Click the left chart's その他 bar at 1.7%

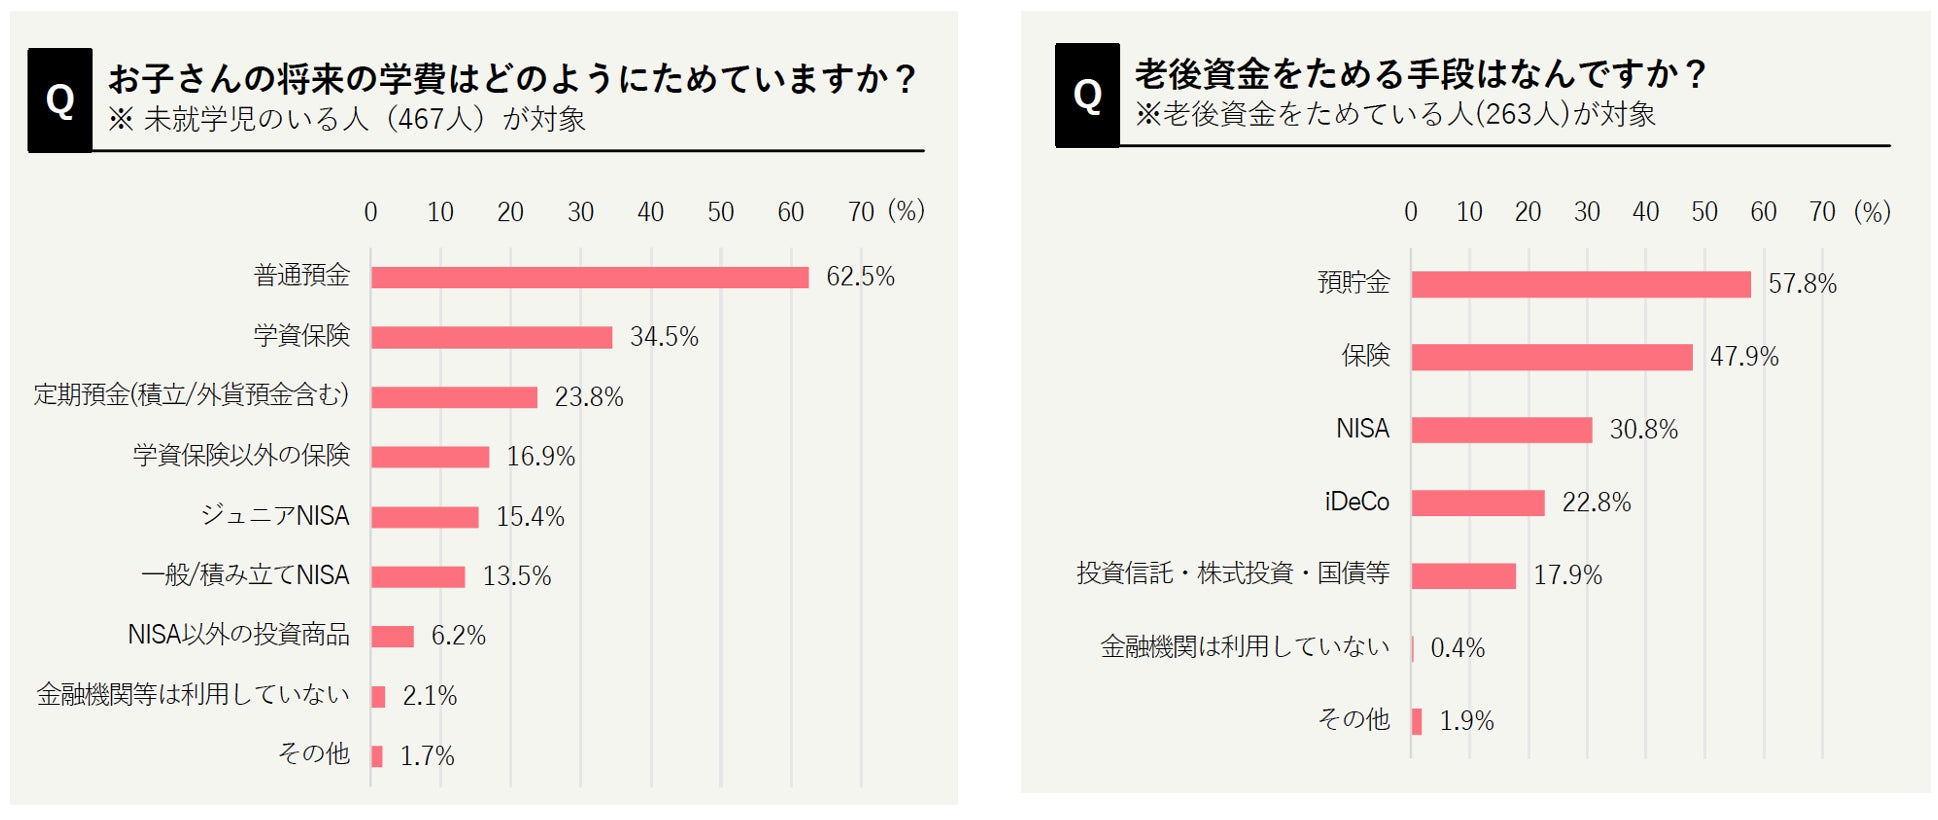tap(377, 756)
